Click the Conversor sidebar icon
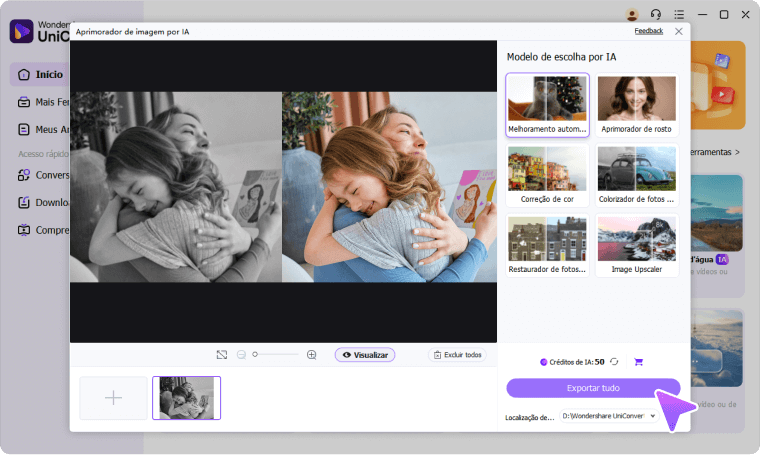This screenshot has height=455, width=760. (x=24, y=175)
